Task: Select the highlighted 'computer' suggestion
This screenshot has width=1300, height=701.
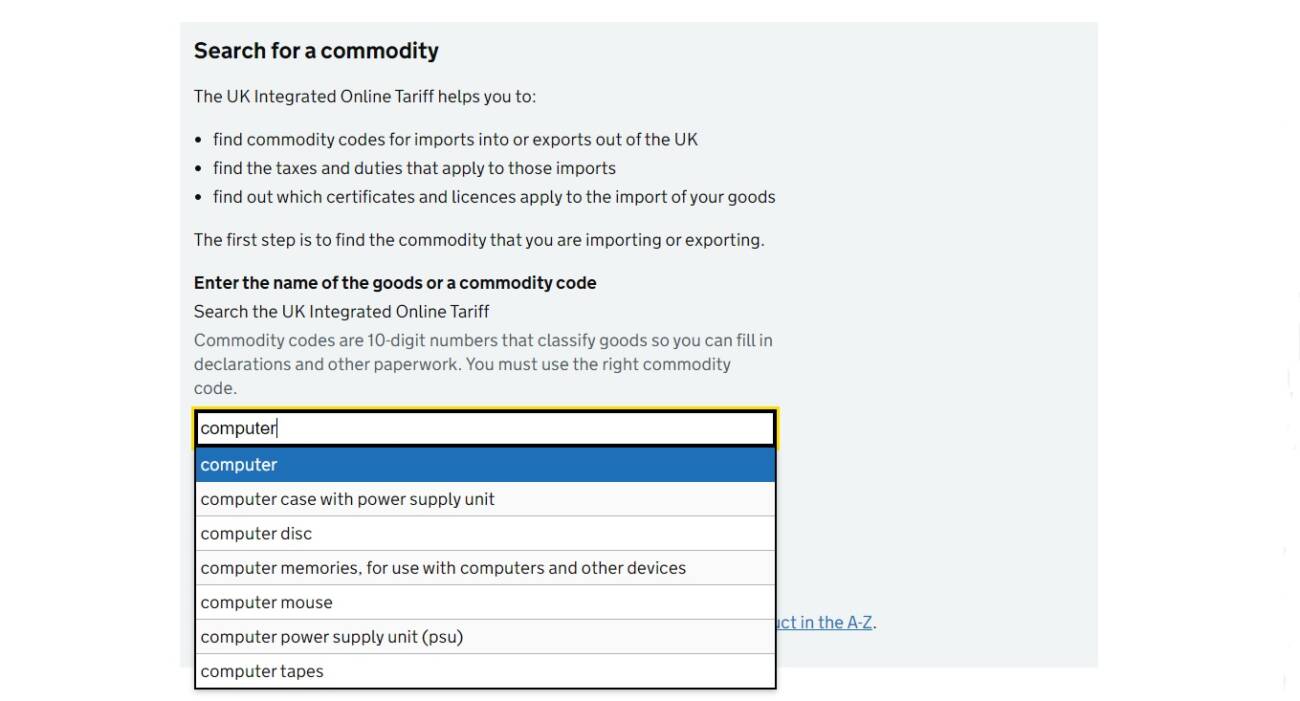Action: (x=485, y=465)
